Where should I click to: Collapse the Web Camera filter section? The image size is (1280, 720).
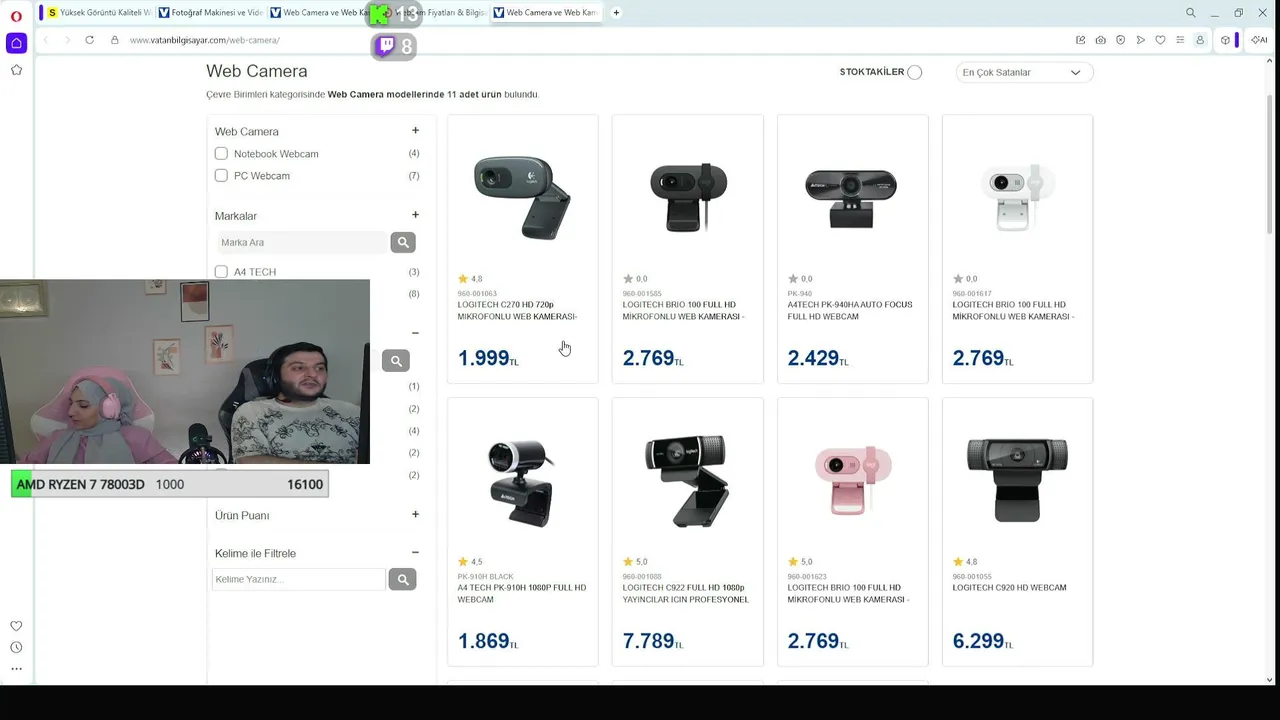point(415,130)
